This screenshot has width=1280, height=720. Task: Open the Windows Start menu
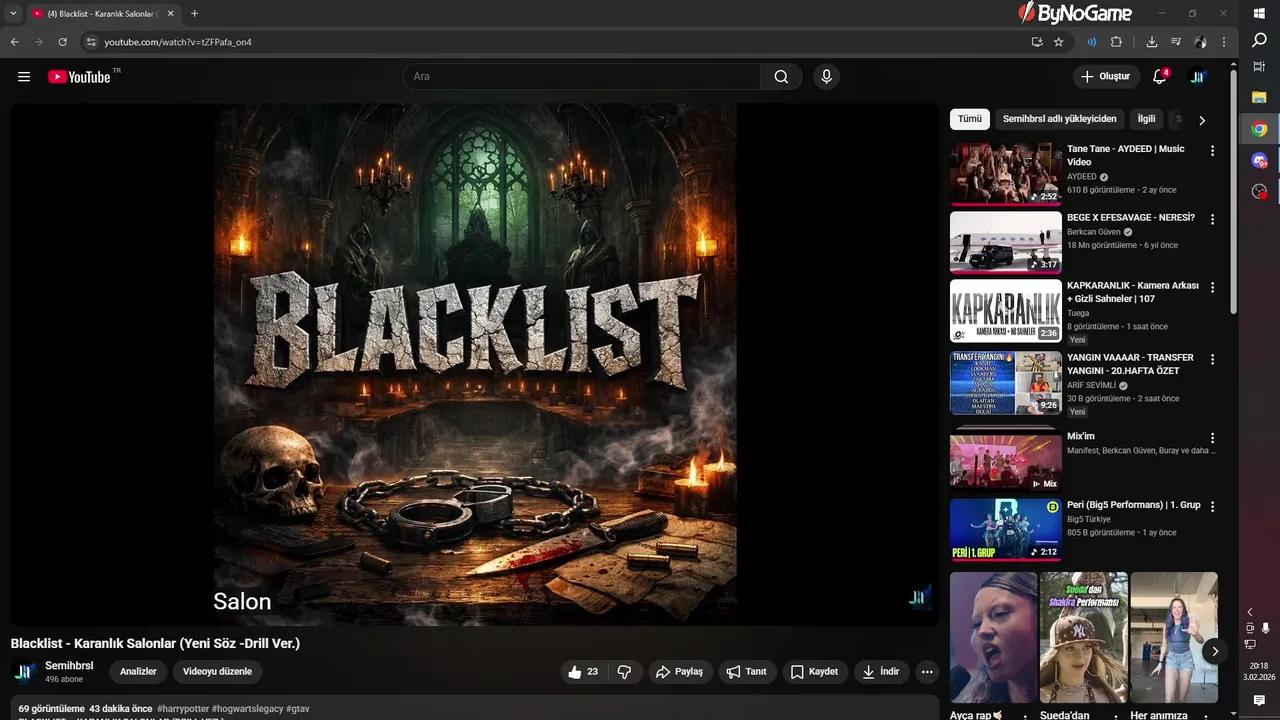pyautogui.click(x=1259, y=13)
